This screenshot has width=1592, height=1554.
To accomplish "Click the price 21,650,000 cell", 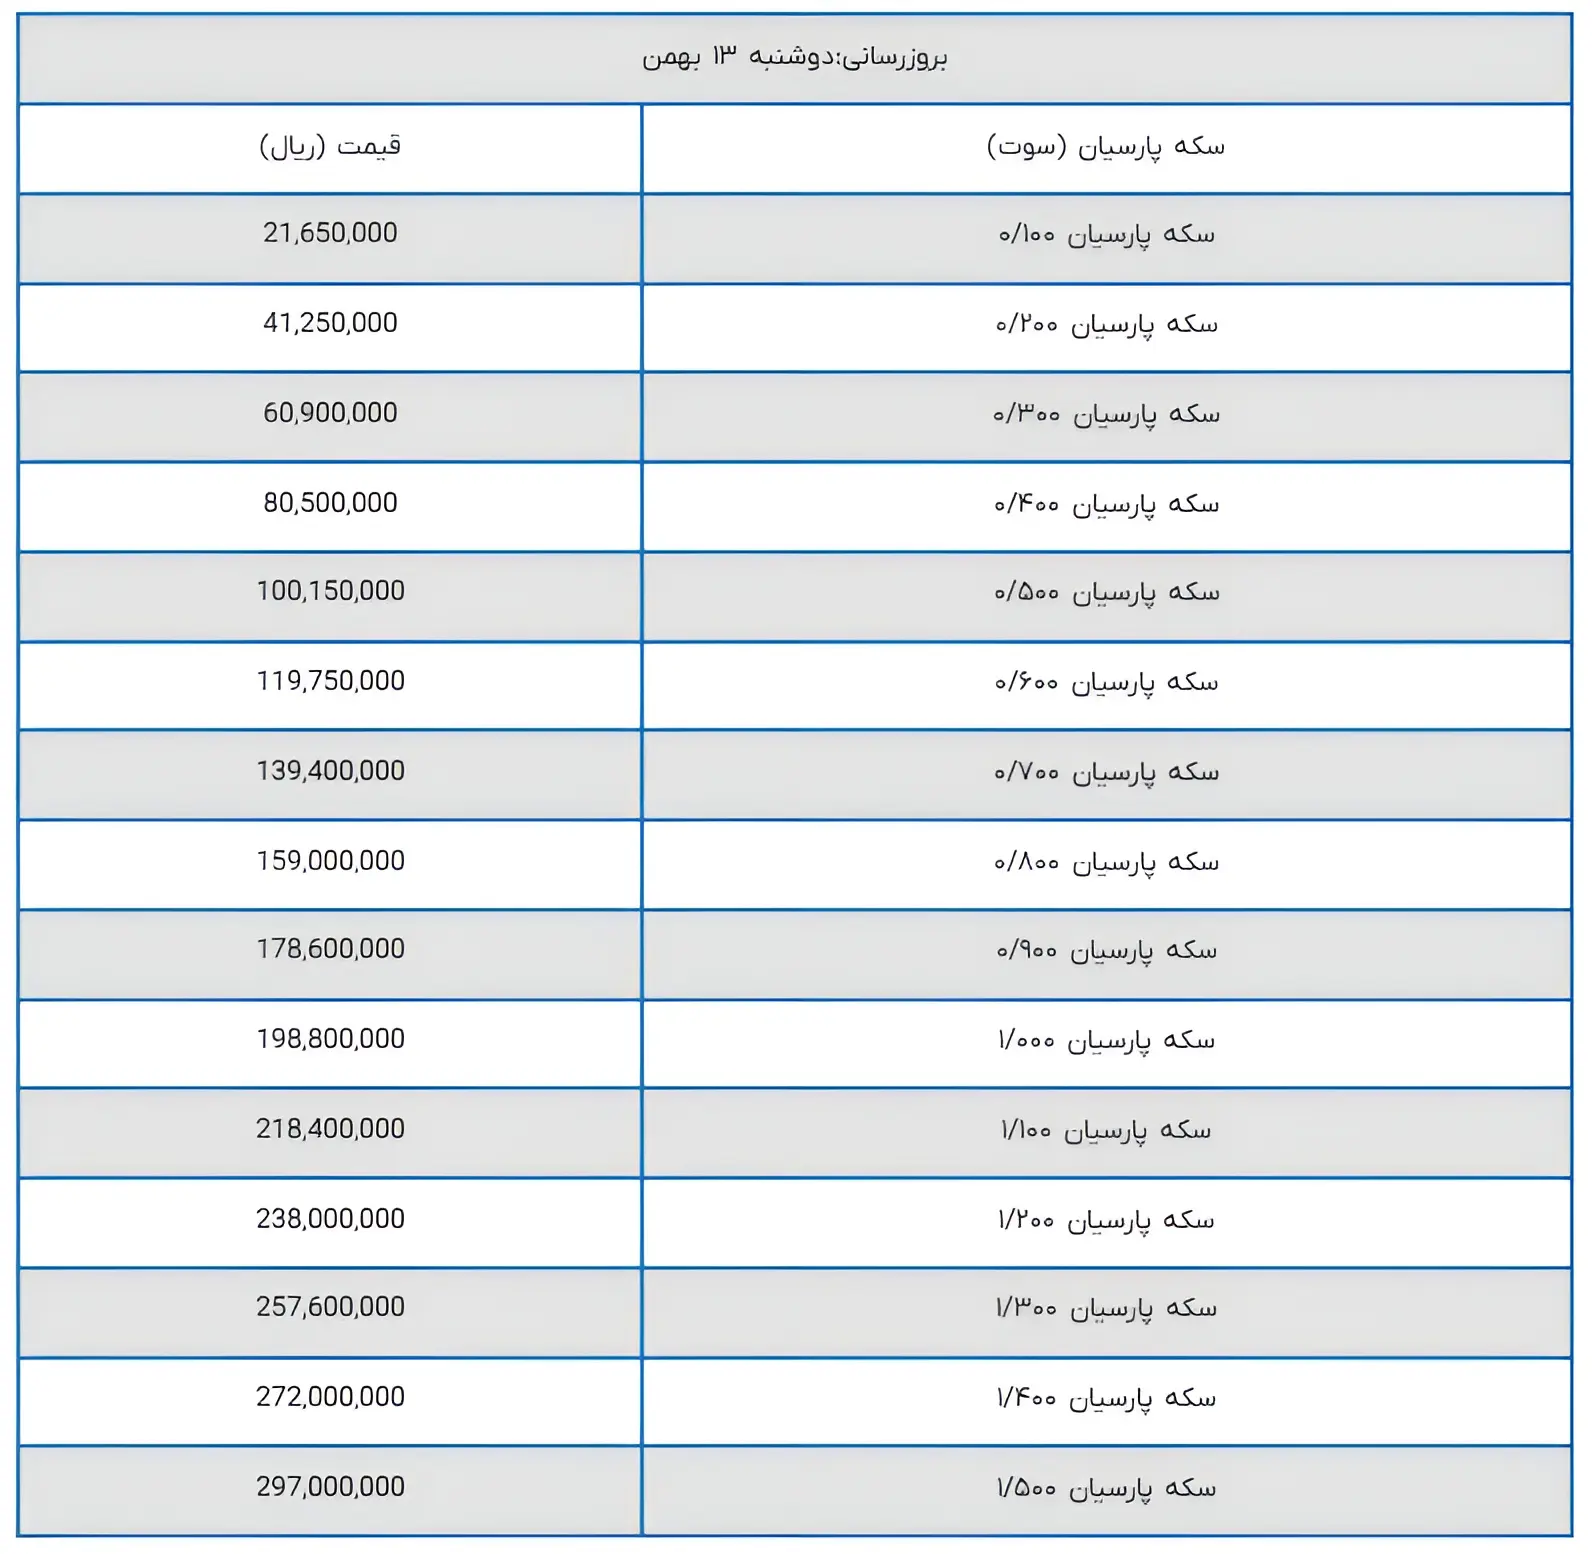I will click(330, 233).
